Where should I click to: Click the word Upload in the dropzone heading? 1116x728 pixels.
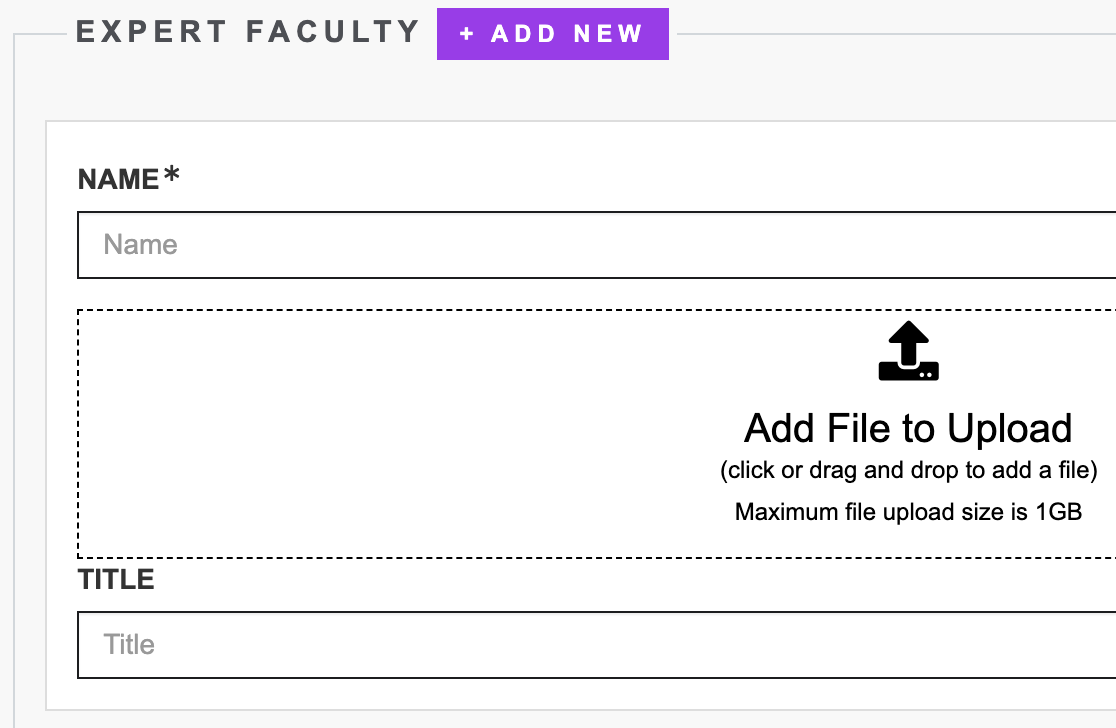coord(1009,428)
